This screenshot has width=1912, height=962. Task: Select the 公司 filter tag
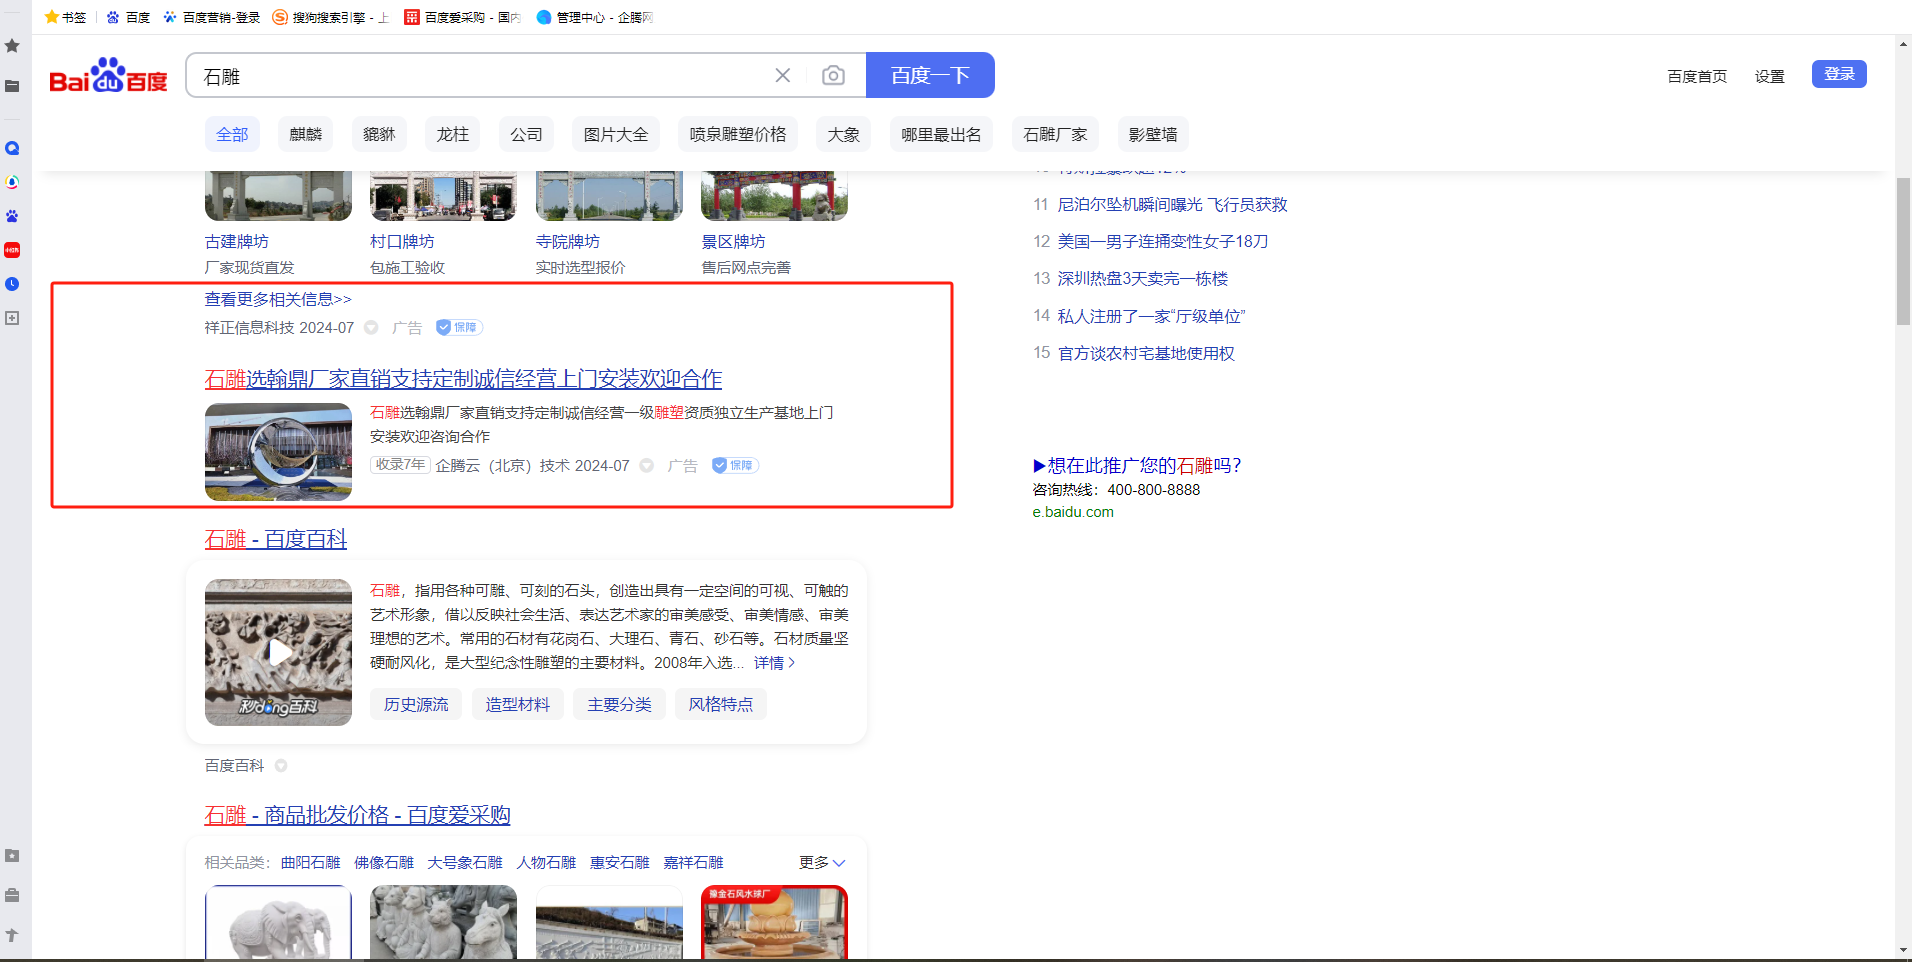click(526, 134)
